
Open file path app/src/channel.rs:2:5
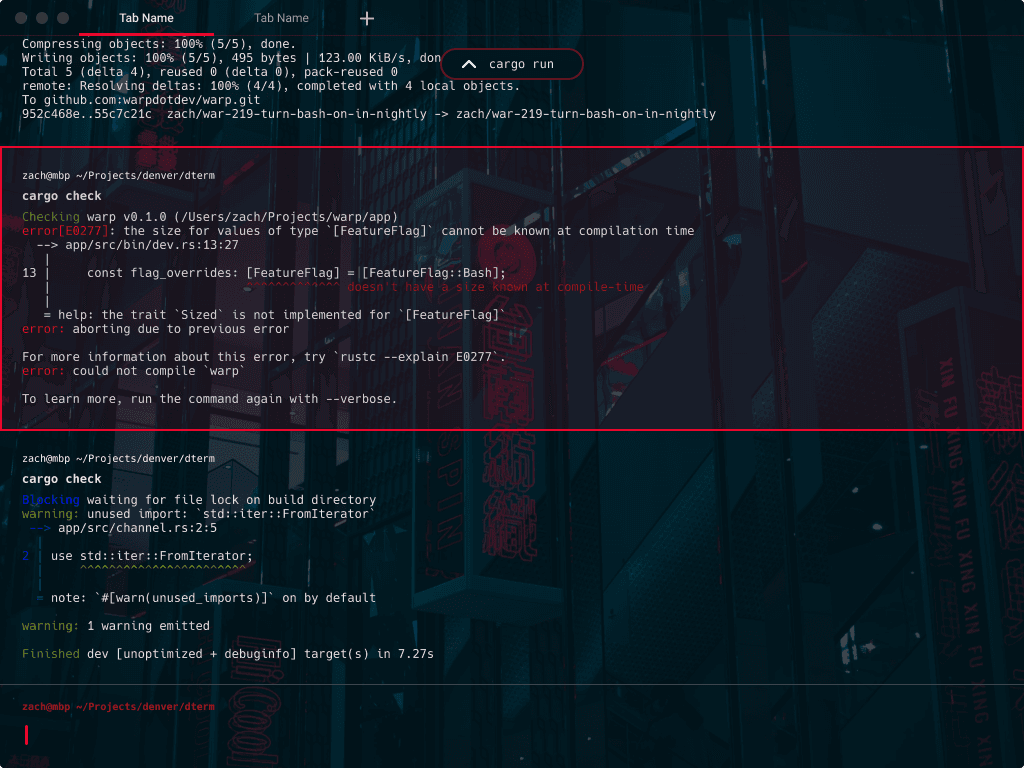(137, 528)
